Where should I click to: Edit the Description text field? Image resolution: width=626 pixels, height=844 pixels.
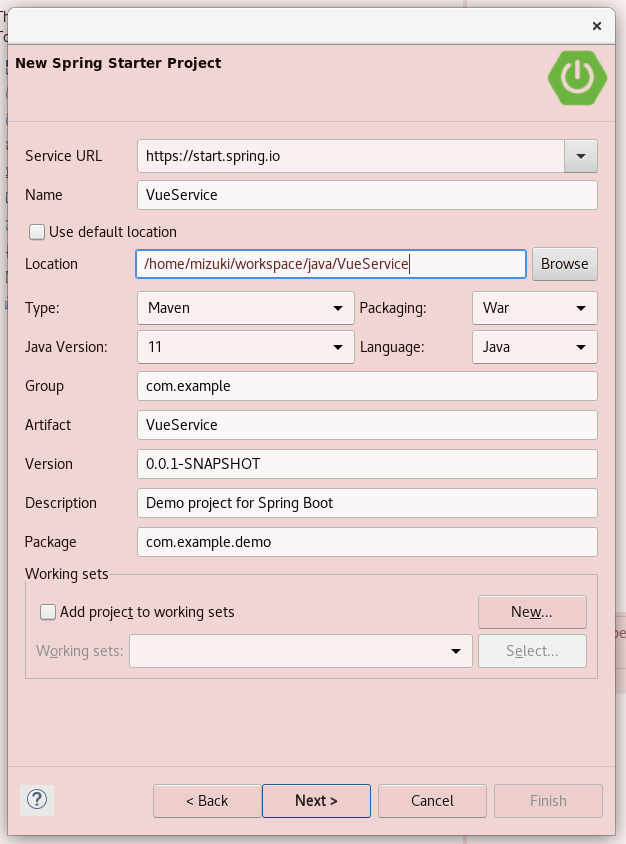click(368, 503)
